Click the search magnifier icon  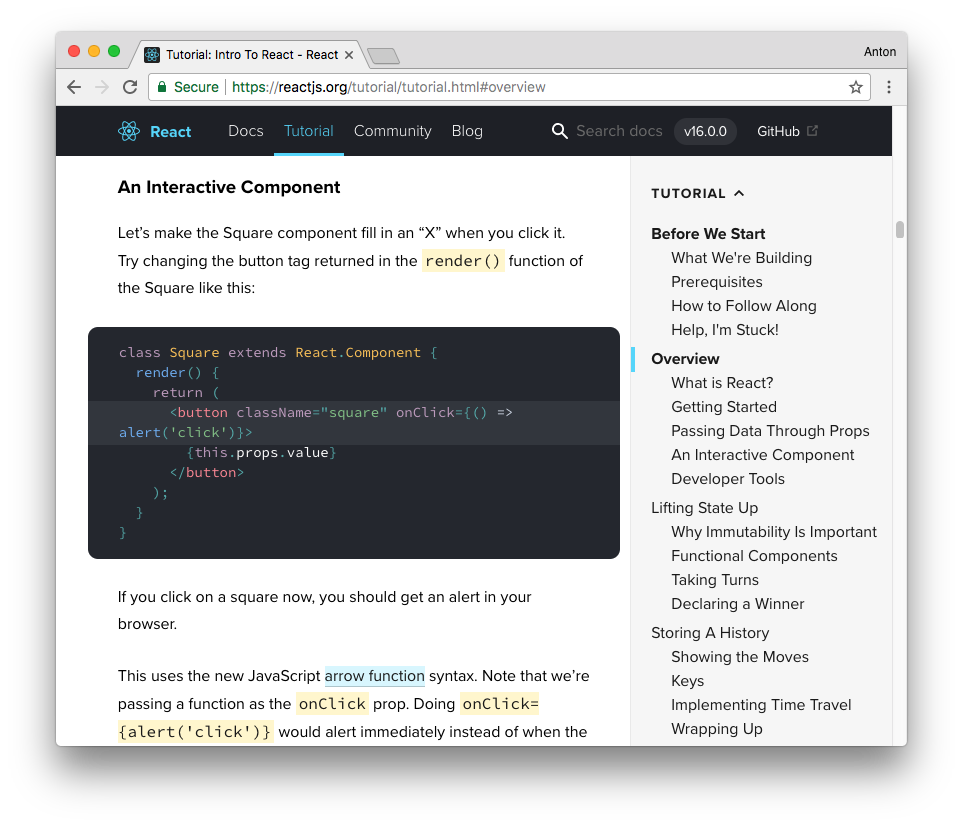(559, 131)
